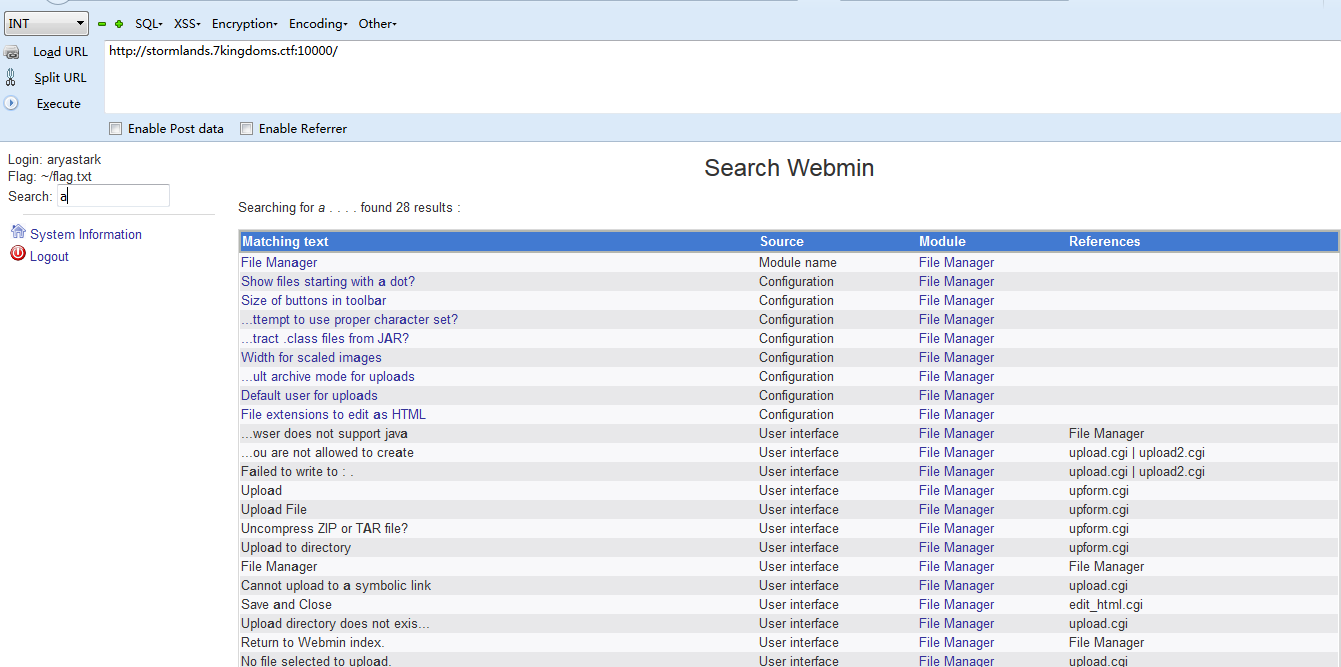
Task: Click 'Upload to directory' matching text
Action: click(x=296, y=548)
